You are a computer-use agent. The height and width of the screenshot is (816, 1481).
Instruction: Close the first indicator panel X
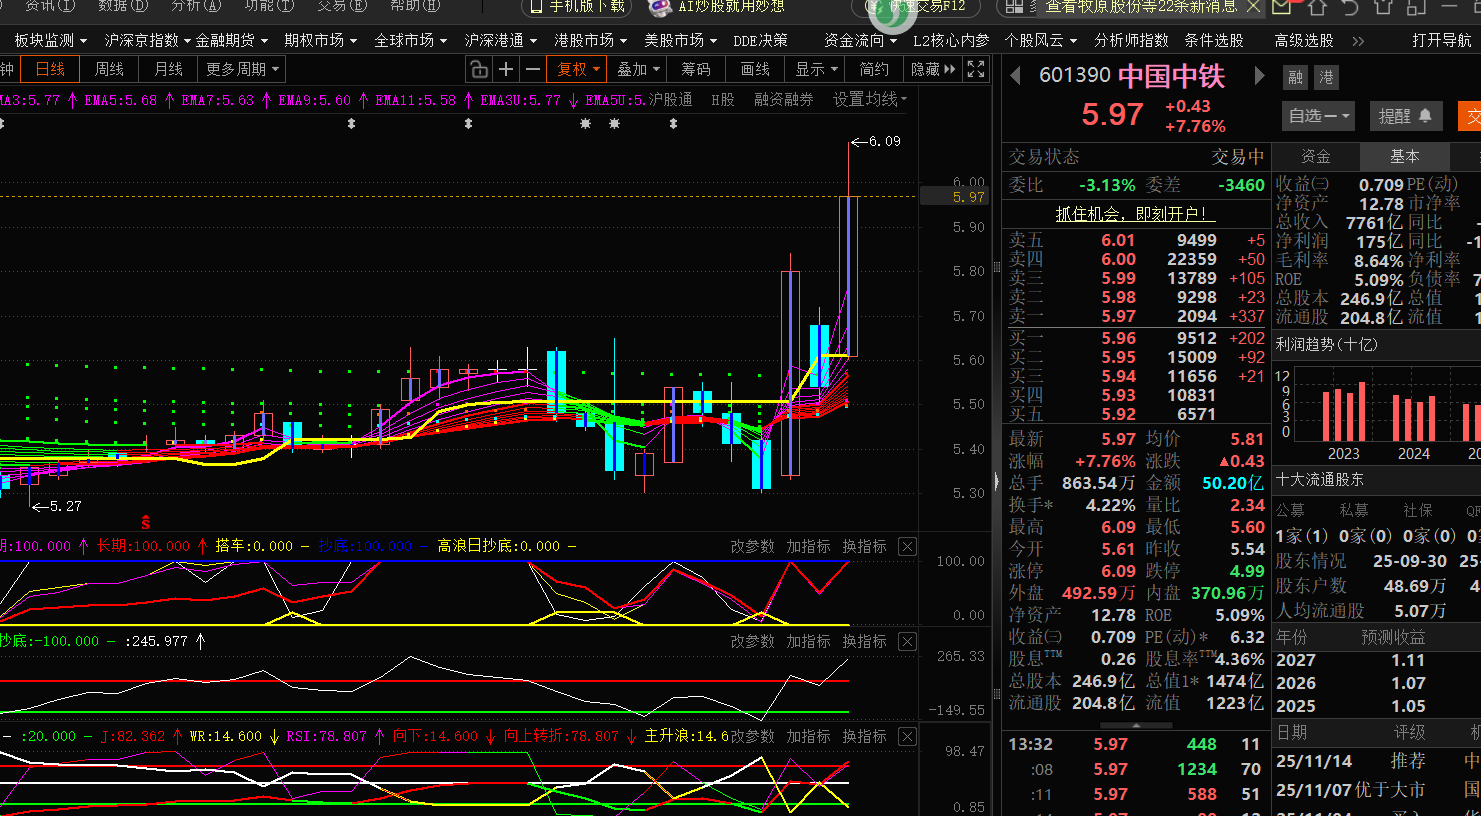click(x=907, y=546)
